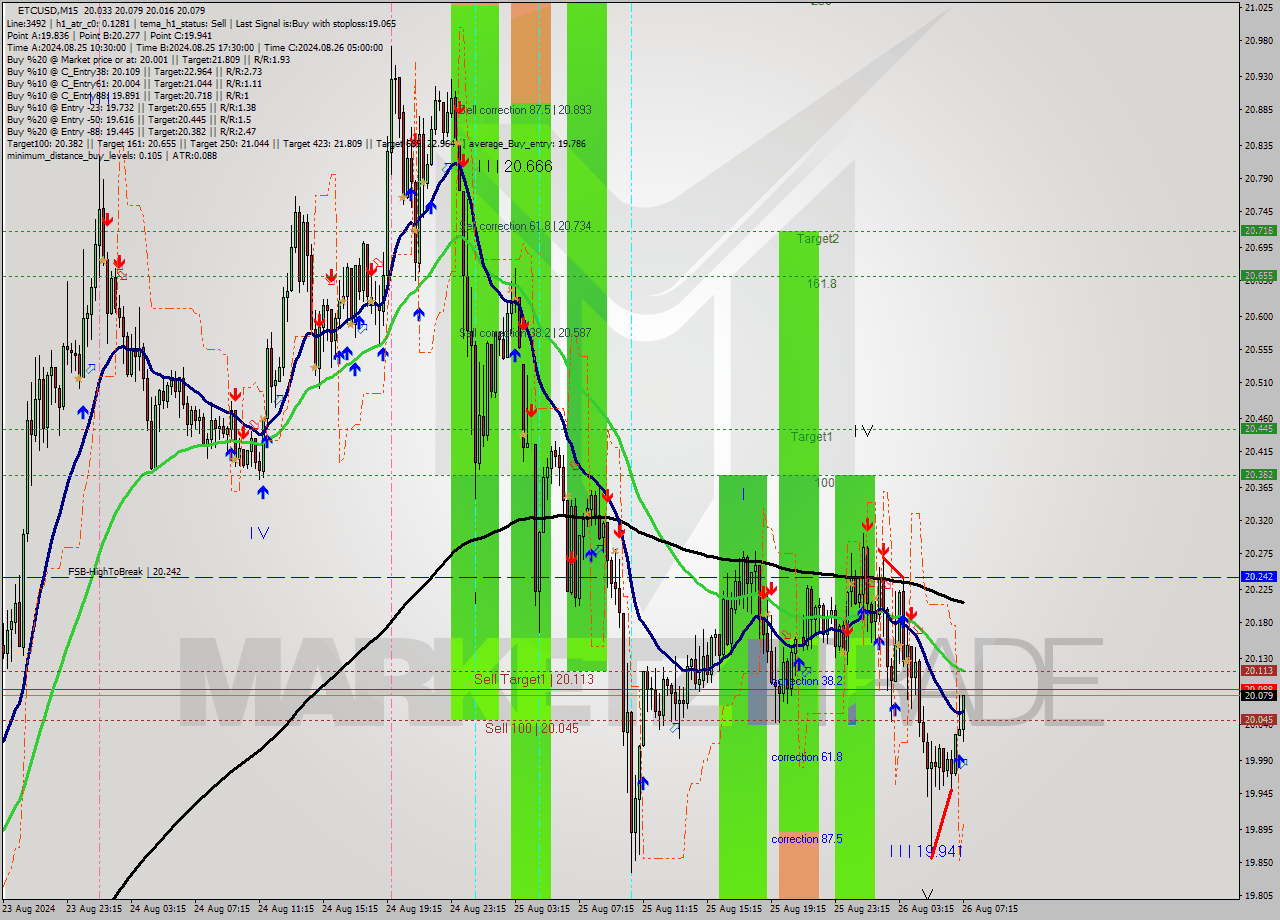
Task: Click the 'correction 38.2' blue label
Action: pos(806,680)
